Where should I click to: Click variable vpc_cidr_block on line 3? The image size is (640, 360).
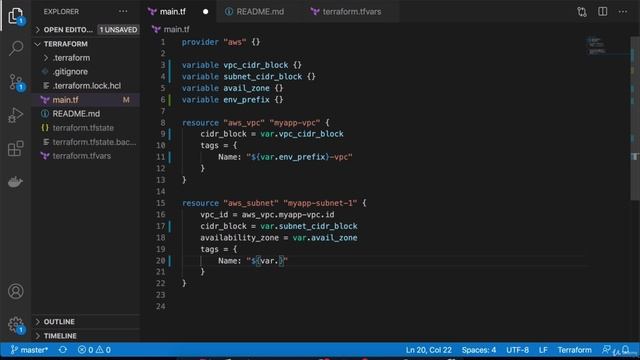[242, 65]
